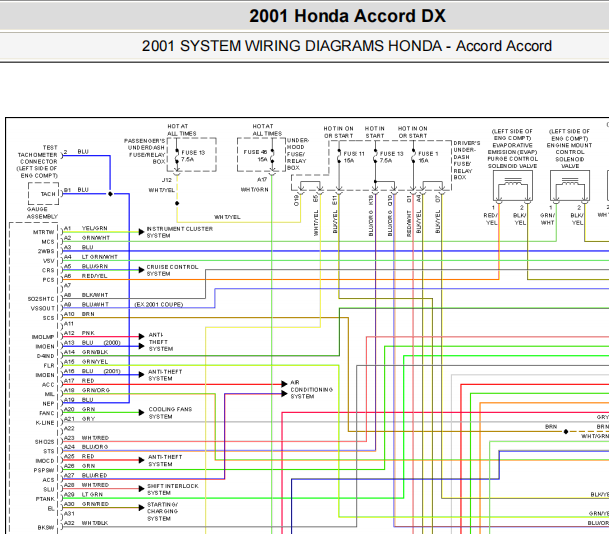This screenshot has height=534, width=609.
Task: Click the 'K-LINE' signal name
Action: [45, 423]
